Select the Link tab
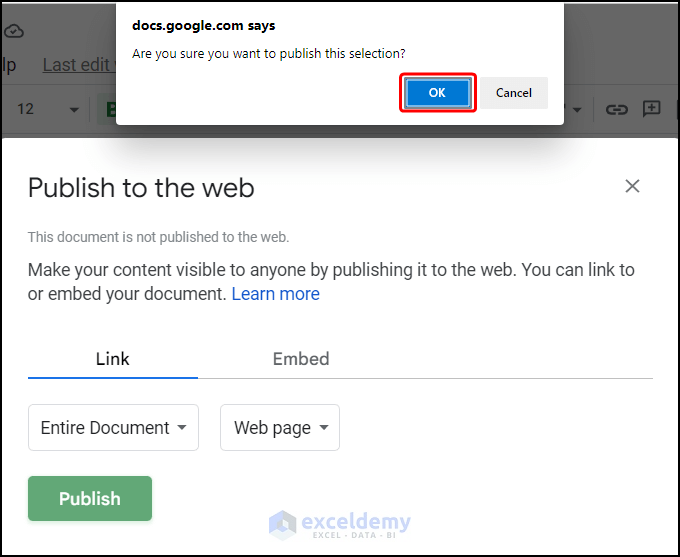The image size is (680, 557). [112, 359]
